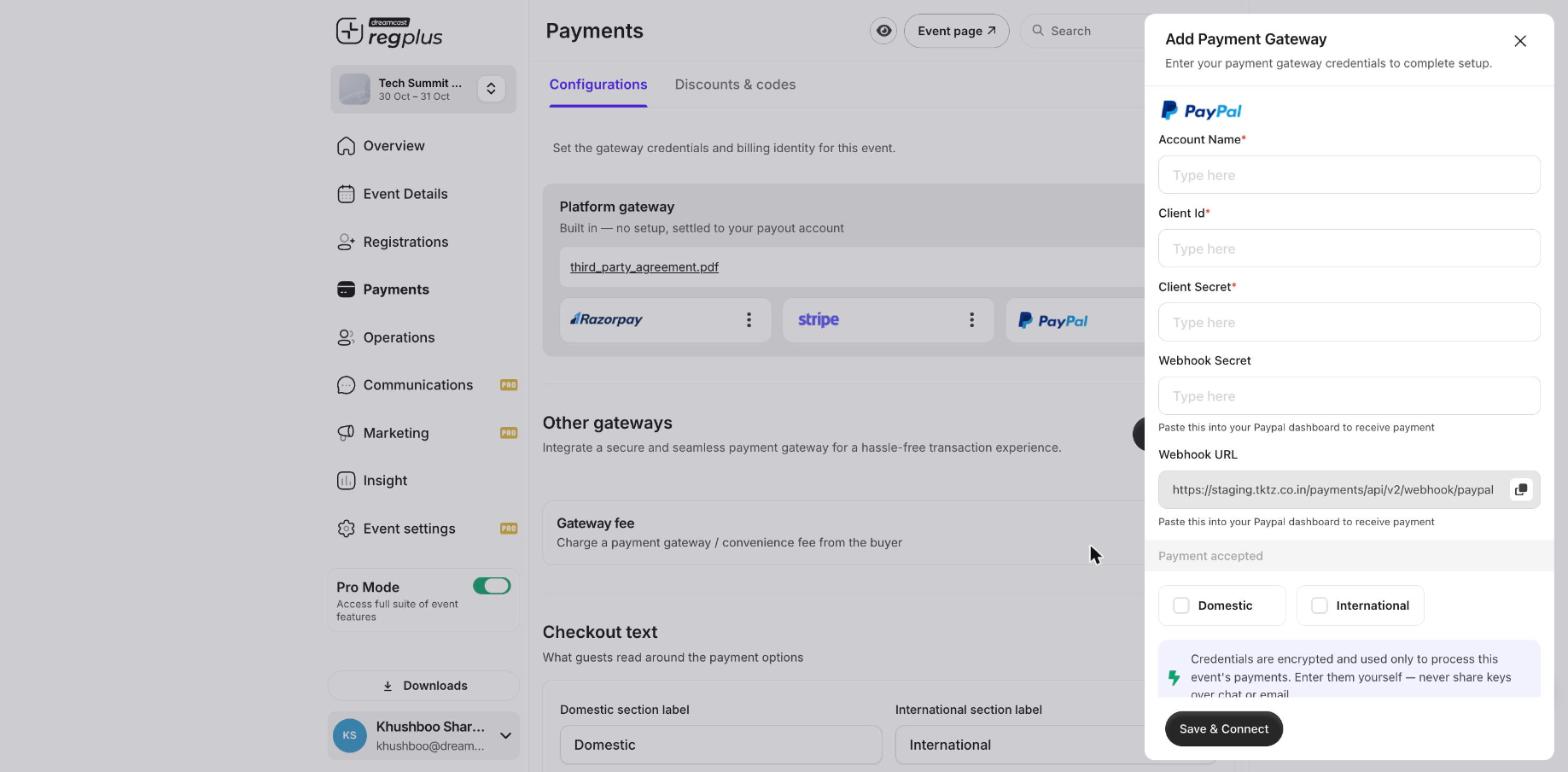Switch to Configurations tab
This screenshot has height=772, width=1568.
pos(598,85)
